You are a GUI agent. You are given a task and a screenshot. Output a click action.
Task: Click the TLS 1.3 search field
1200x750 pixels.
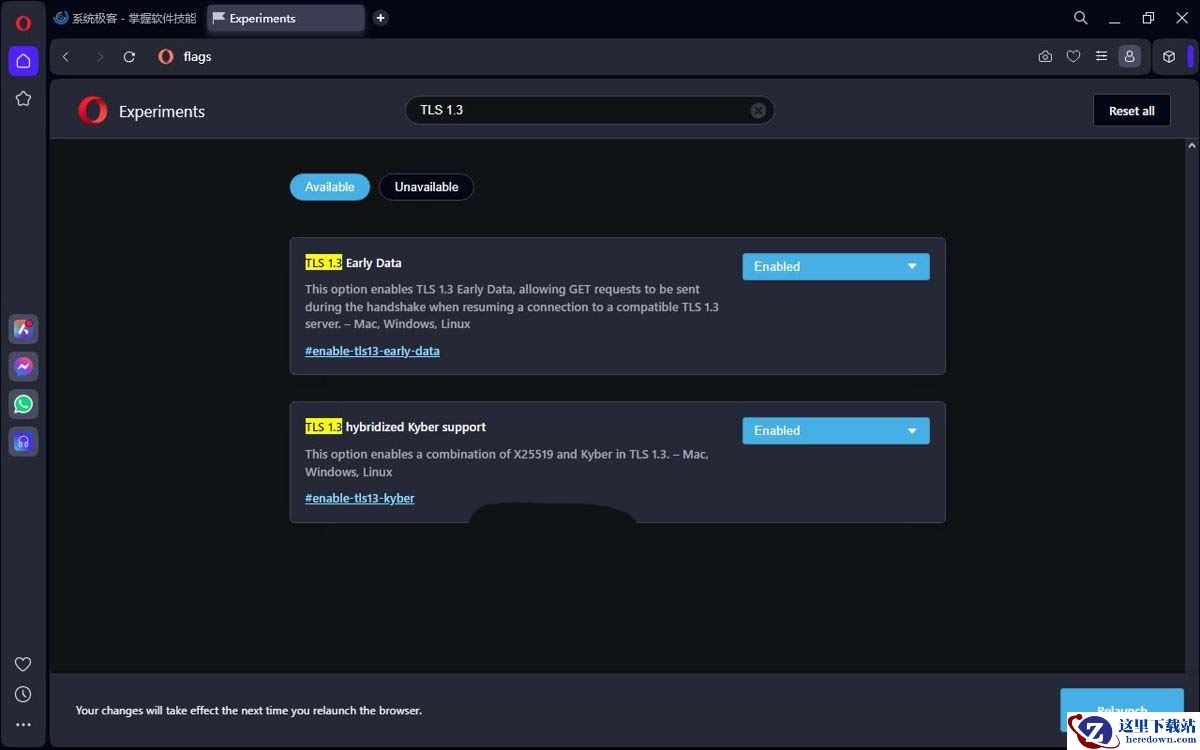(x=590, y=110)
